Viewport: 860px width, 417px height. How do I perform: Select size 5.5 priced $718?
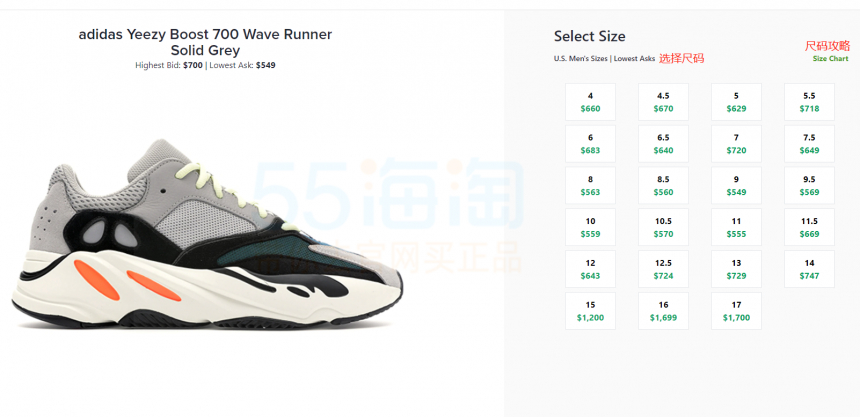coord(809,102)
